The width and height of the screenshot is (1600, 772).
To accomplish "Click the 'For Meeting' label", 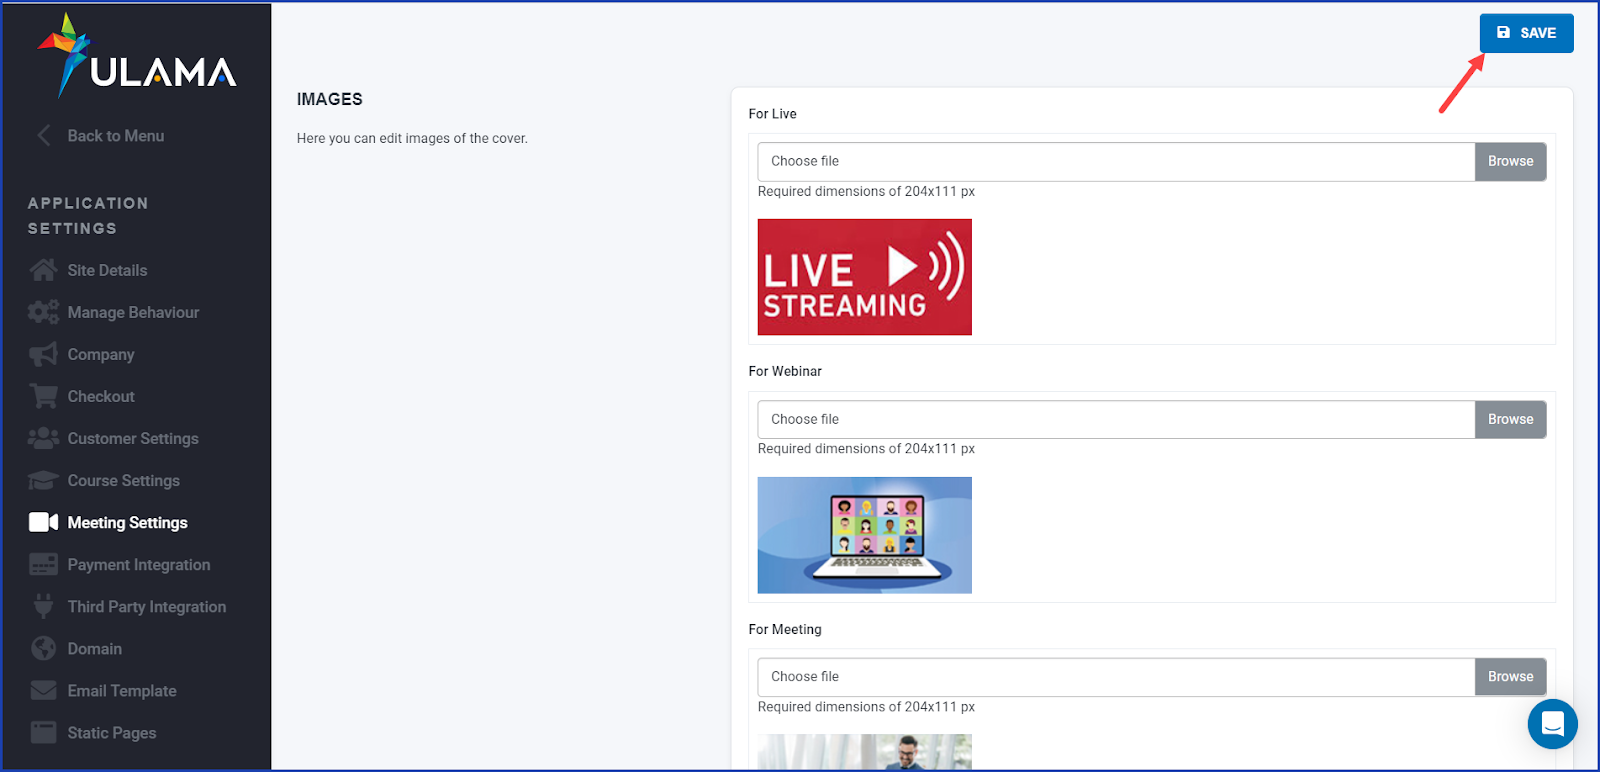I will click(x=785, y=629).
